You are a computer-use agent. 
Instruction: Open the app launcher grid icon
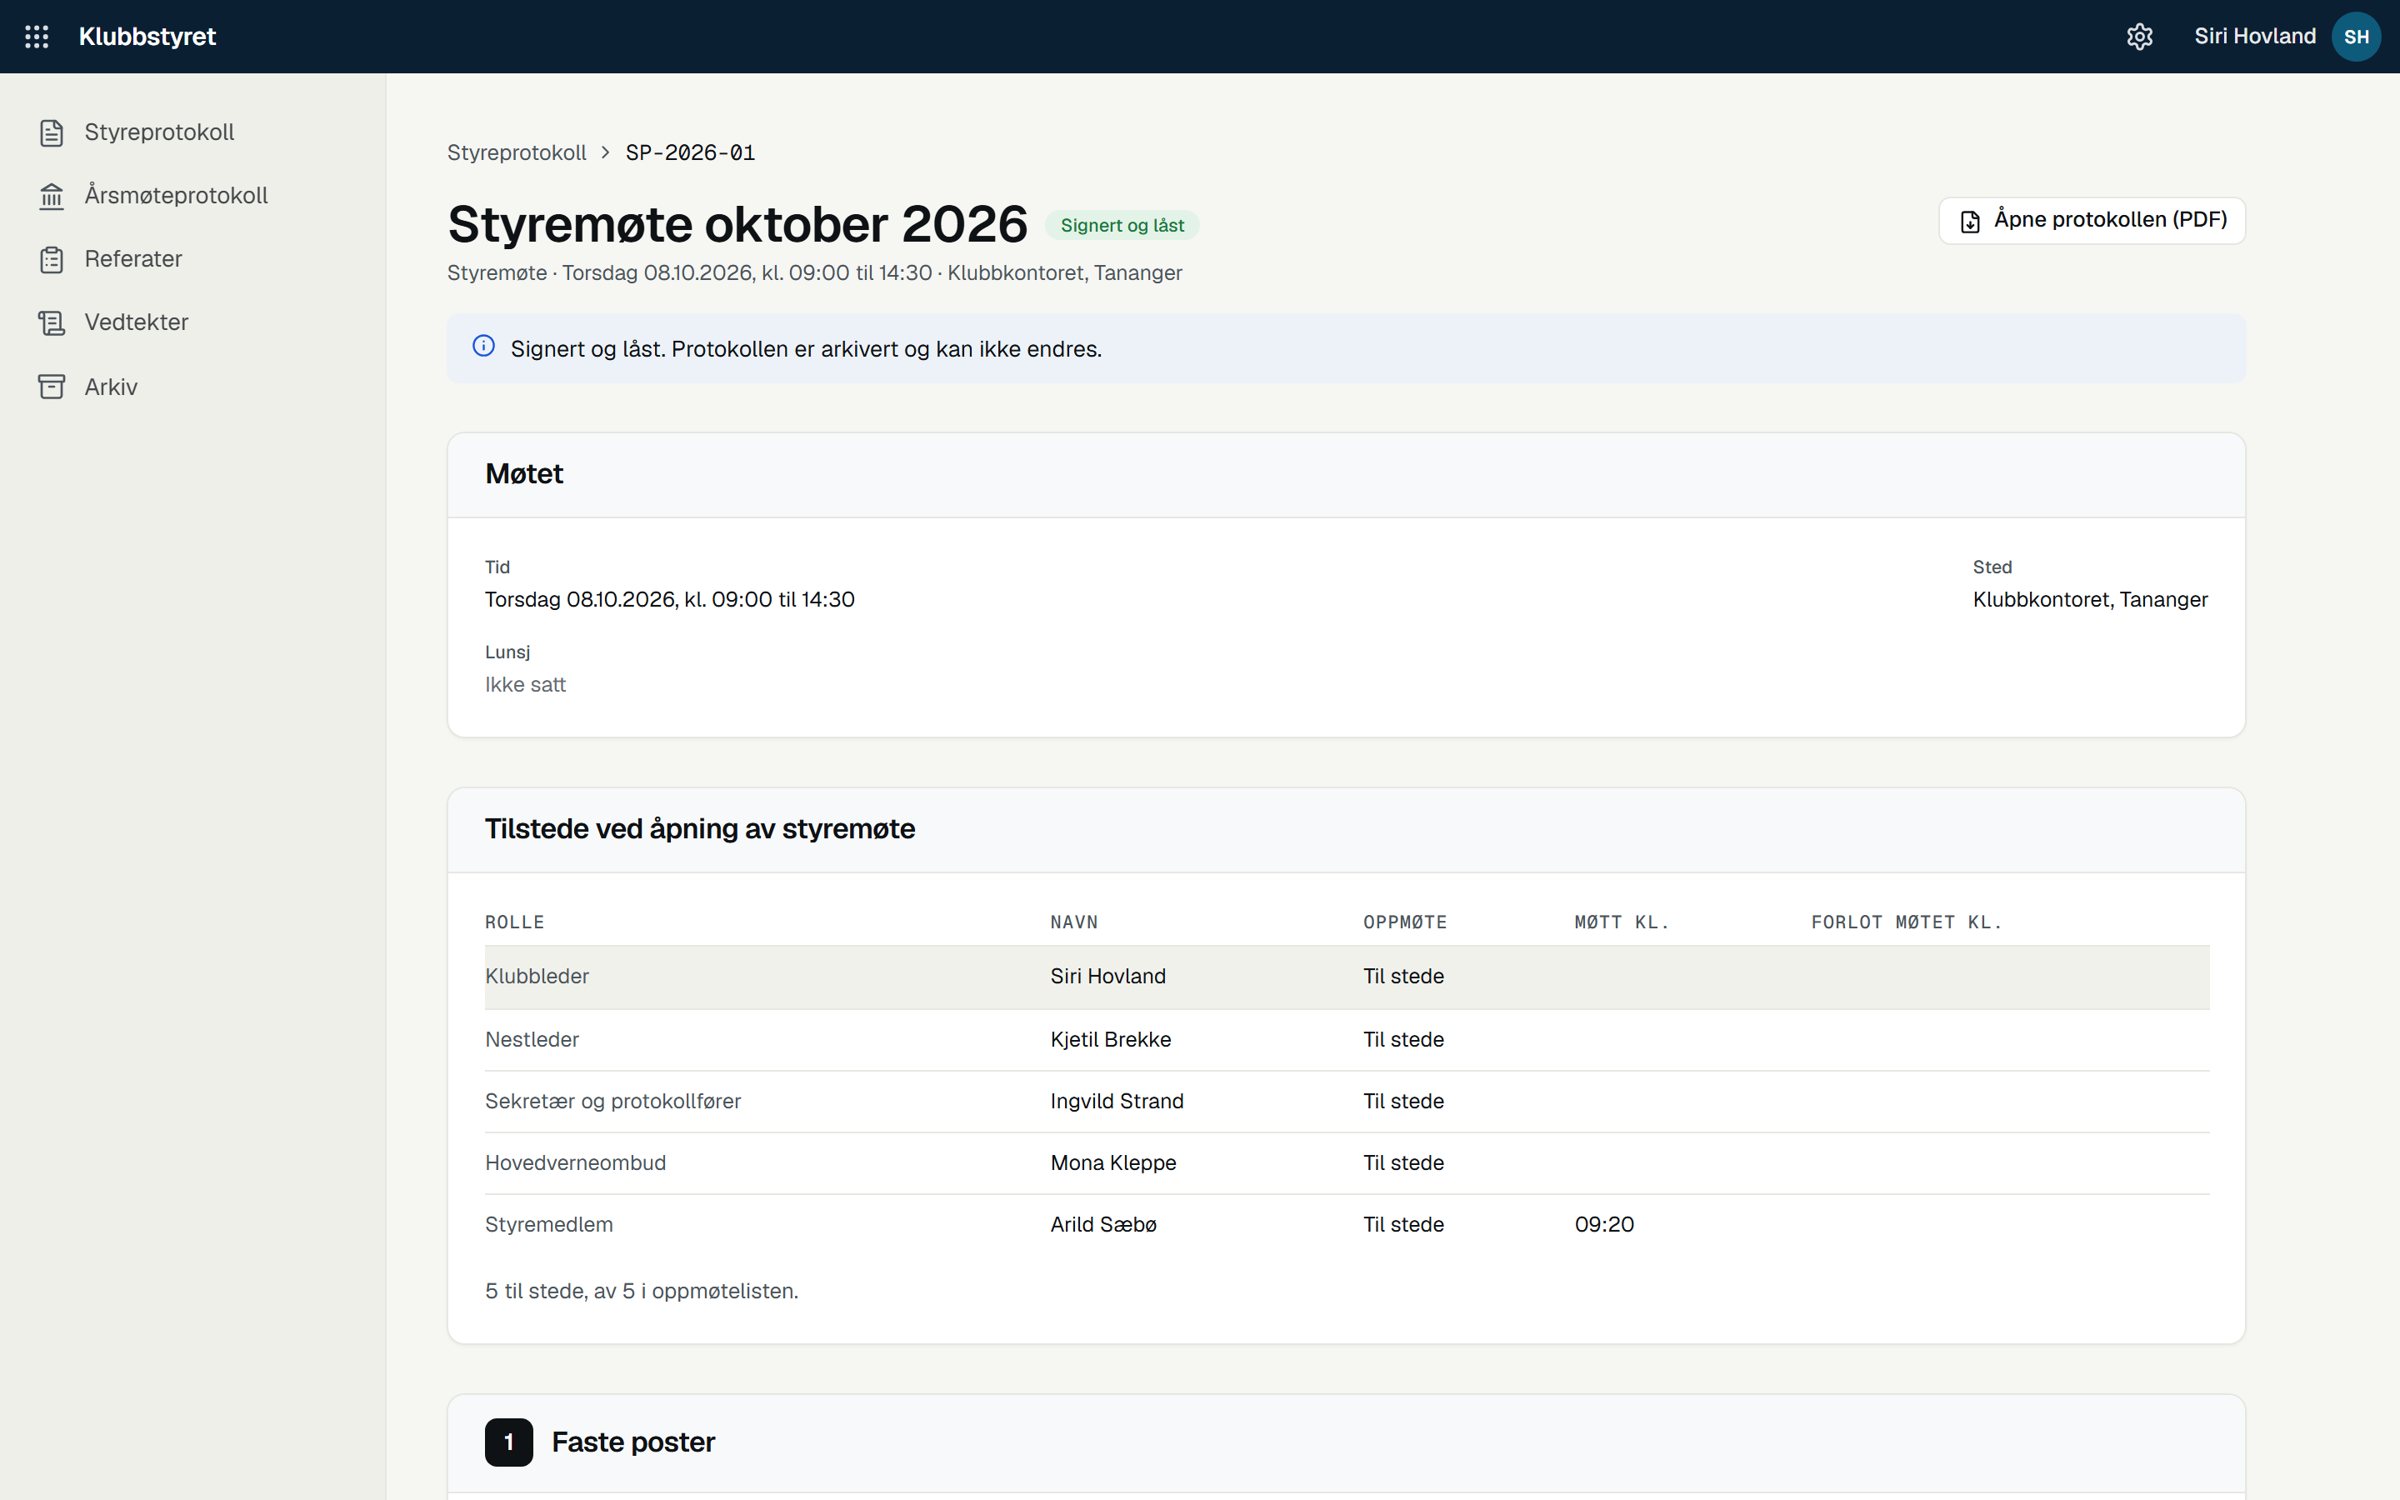click(37, 37)
